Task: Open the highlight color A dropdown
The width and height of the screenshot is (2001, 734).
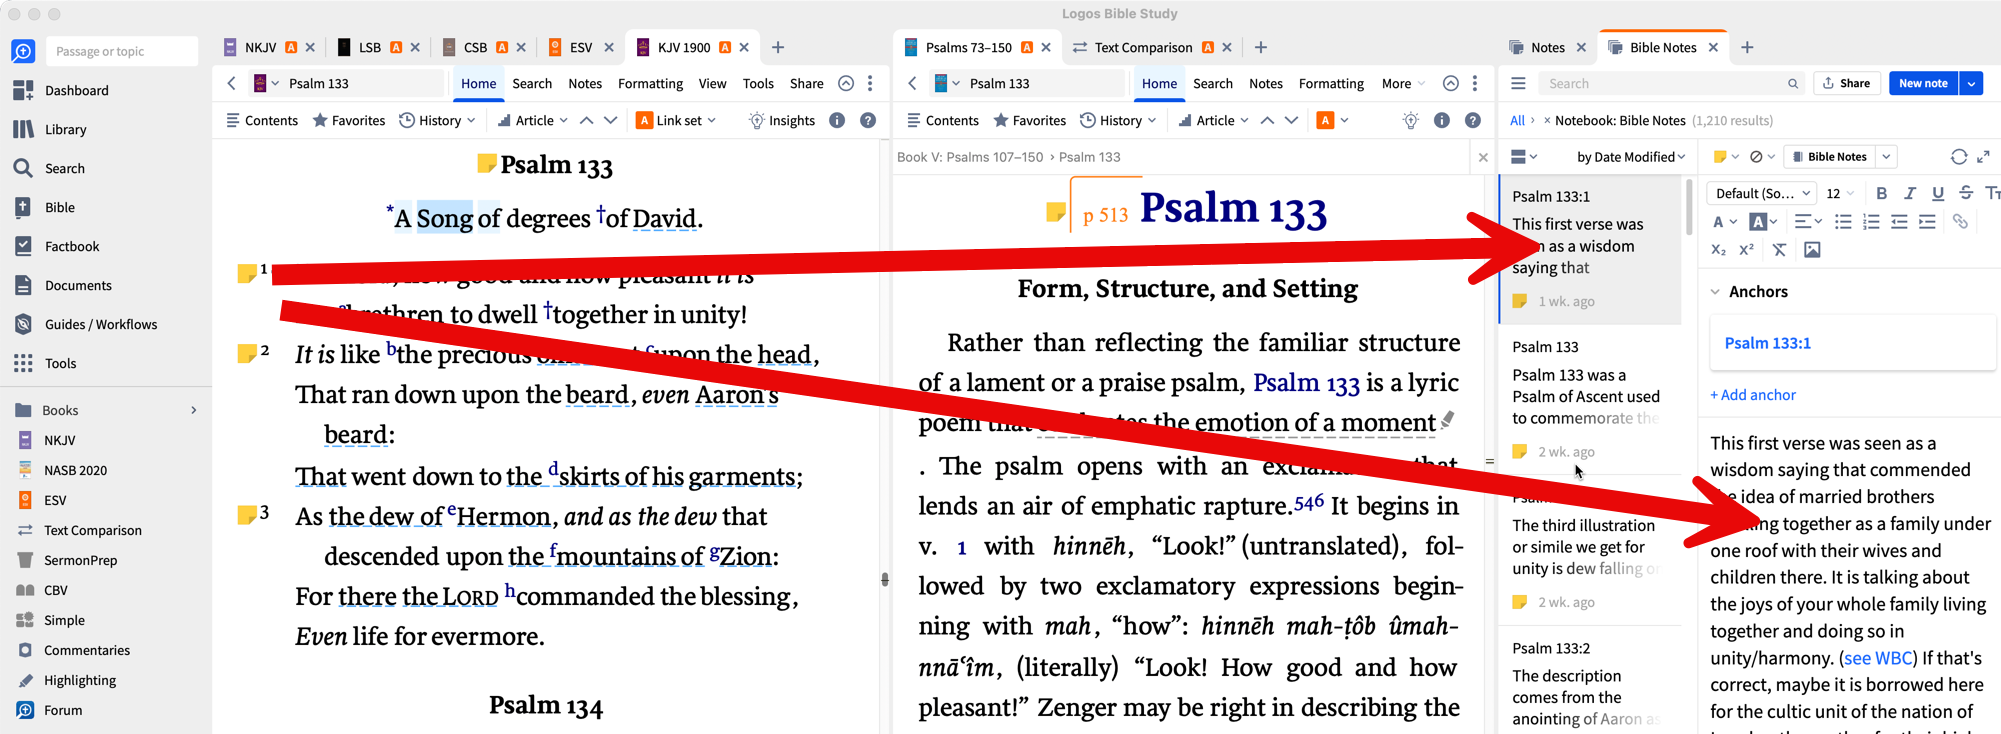Action: tap(1763, 222)
